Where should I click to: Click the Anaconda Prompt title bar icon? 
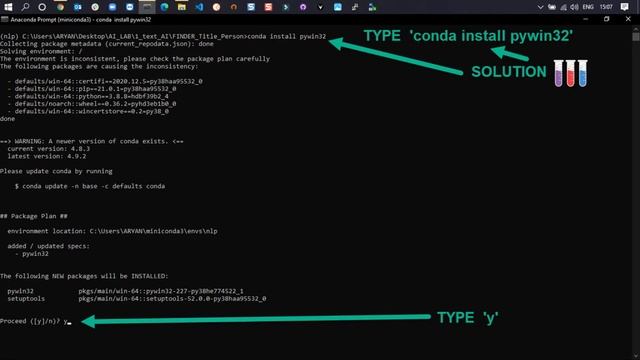pyautogui.click(x=4, y=19)
